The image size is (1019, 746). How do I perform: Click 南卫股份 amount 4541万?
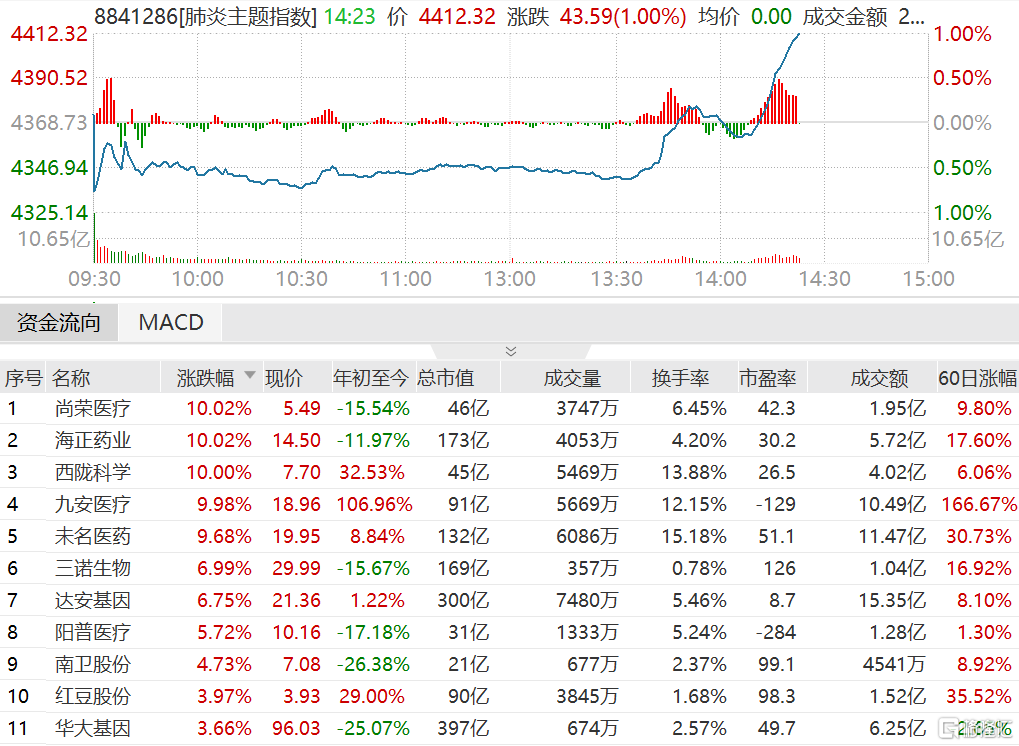[x=894, y=665]
